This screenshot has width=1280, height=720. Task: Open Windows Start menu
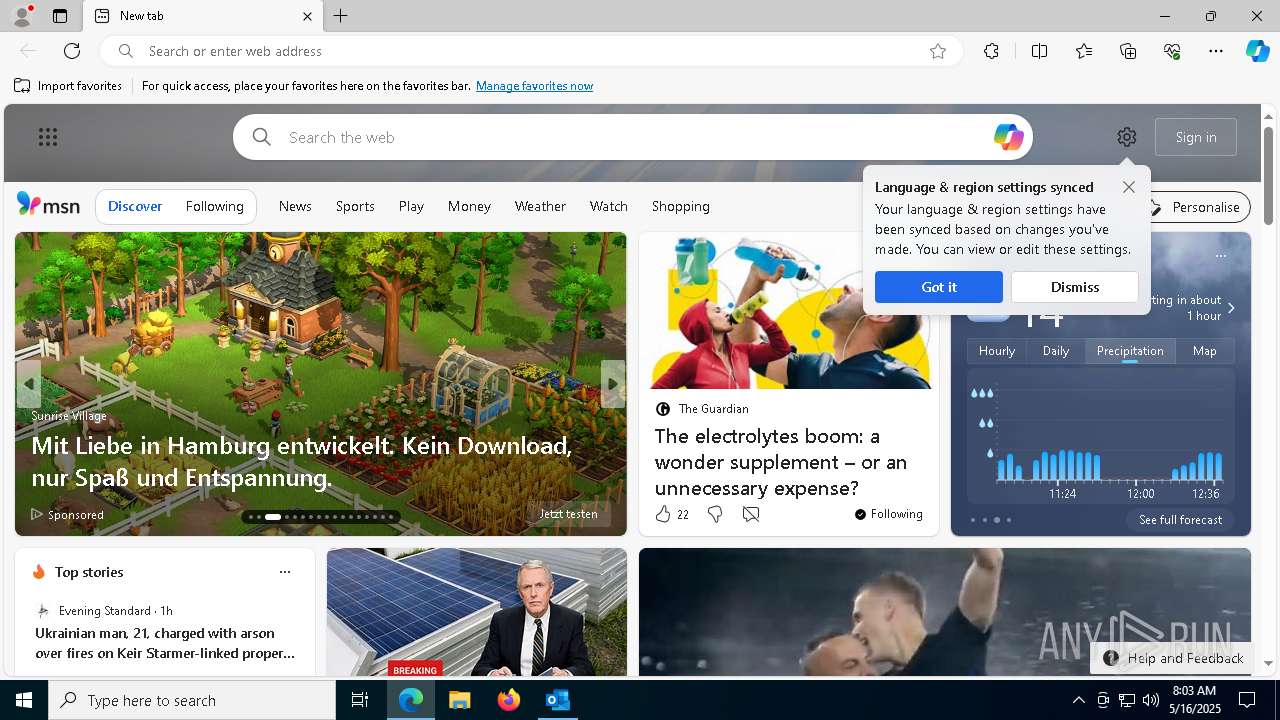(x=24, y=700)
